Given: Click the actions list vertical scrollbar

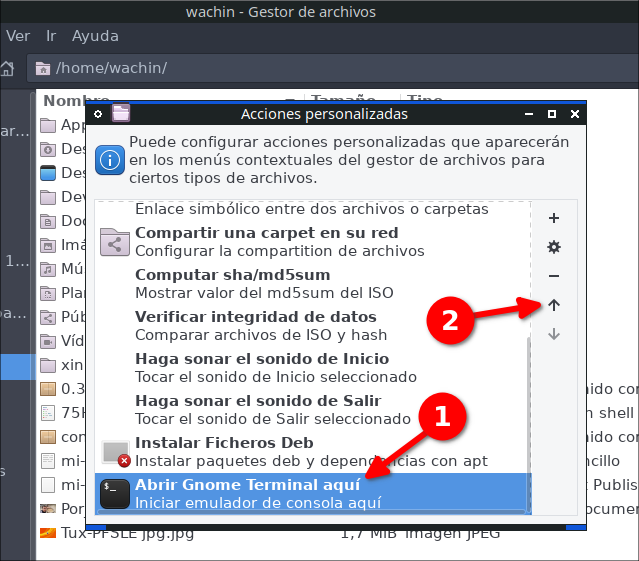Looking at the screenshot, I should 529,424.
